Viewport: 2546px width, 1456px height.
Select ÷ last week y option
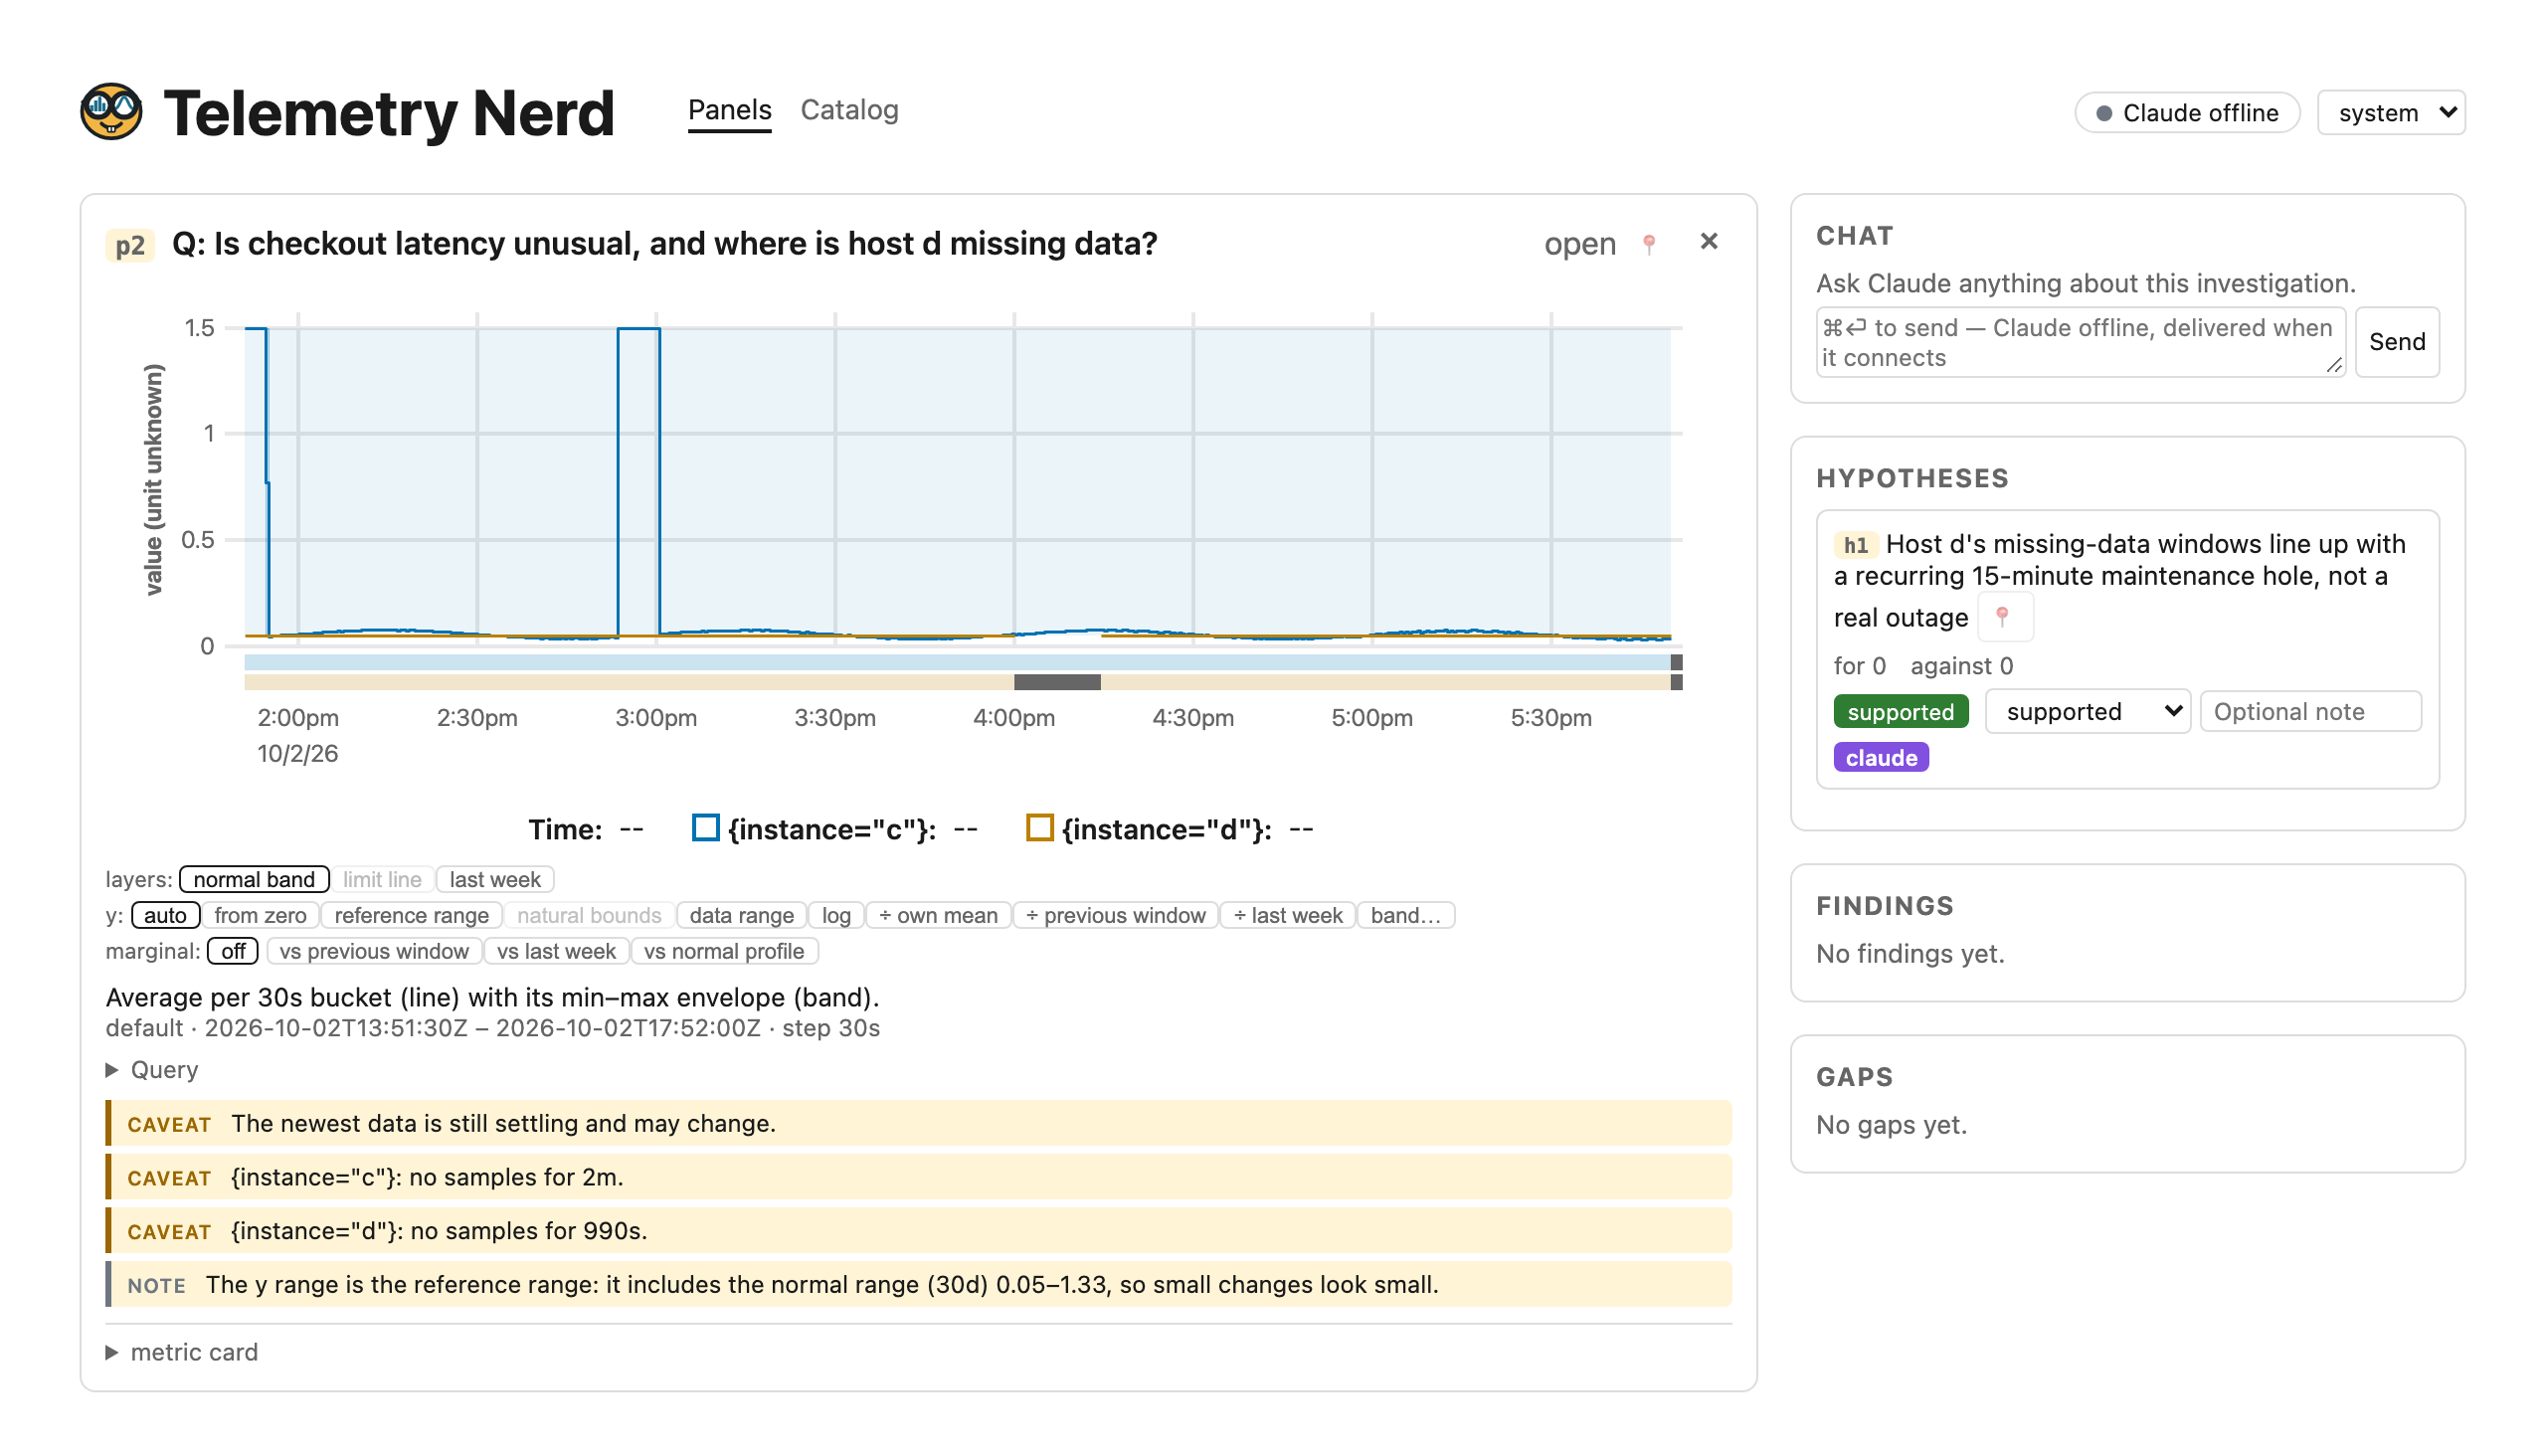point(1288,915)
